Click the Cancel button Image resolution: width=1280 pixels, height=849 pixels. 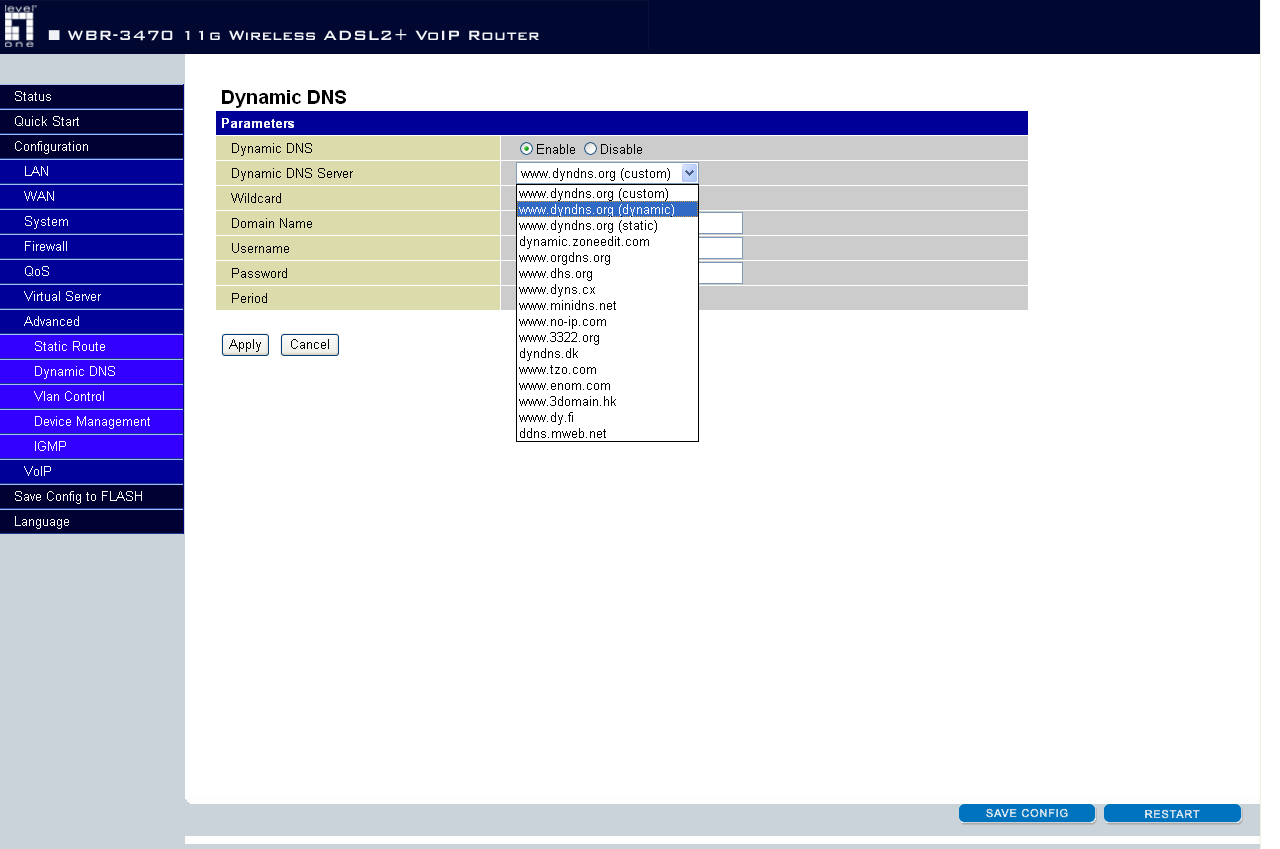tap(310, 345)
